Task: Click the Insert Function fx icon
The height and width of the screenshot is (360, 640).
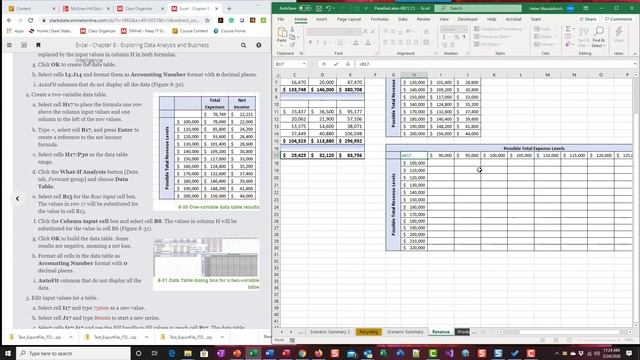Action: tap(347, 64)
